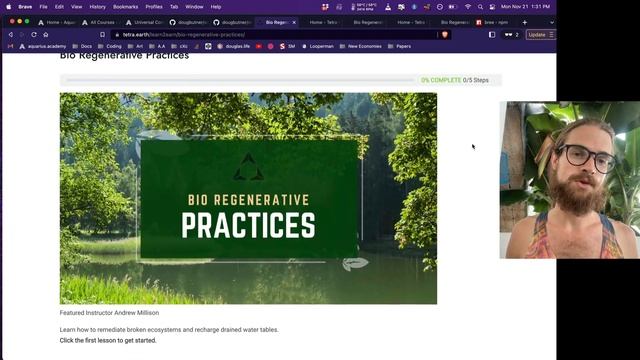Expand the New Economies bookmark folder

(x=360, y=46)
